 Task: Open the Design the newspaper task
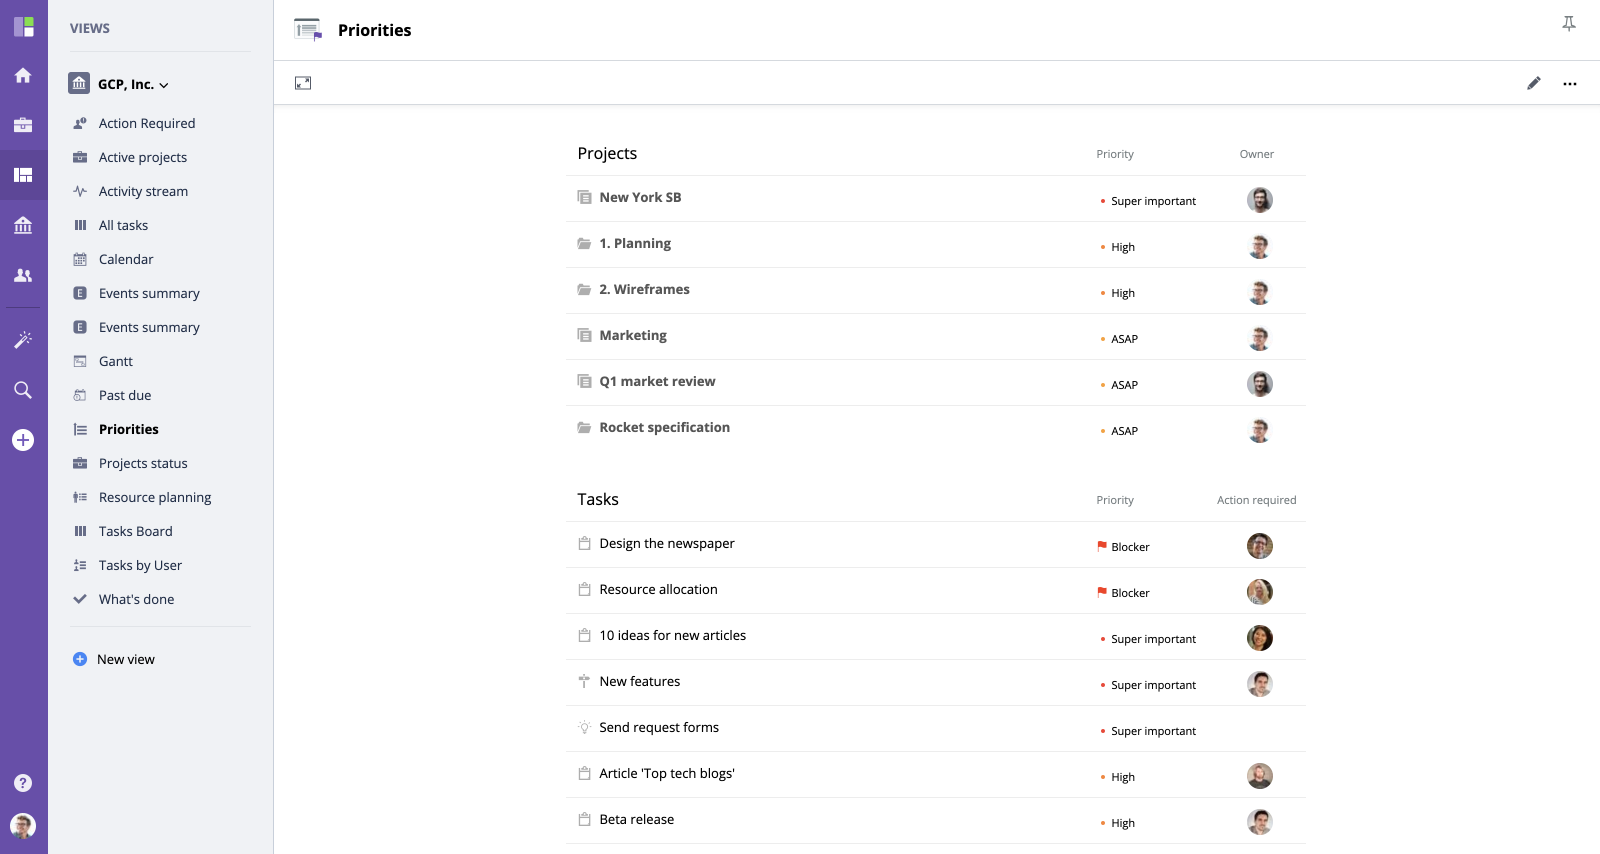tap(667, 543)
